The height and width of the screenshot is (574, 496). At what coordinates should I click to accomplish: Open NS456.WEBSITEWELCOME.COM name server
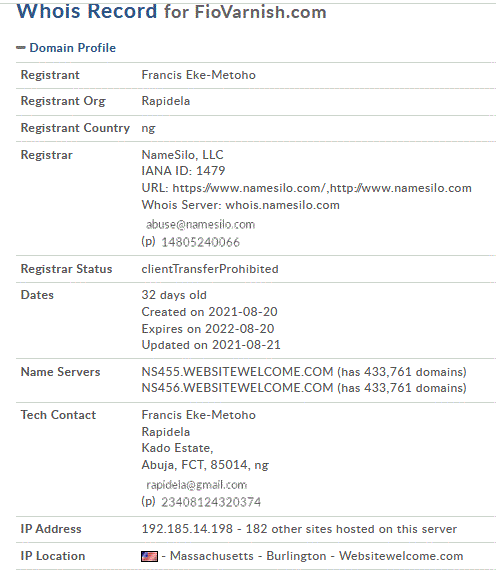tap(237, 388)
